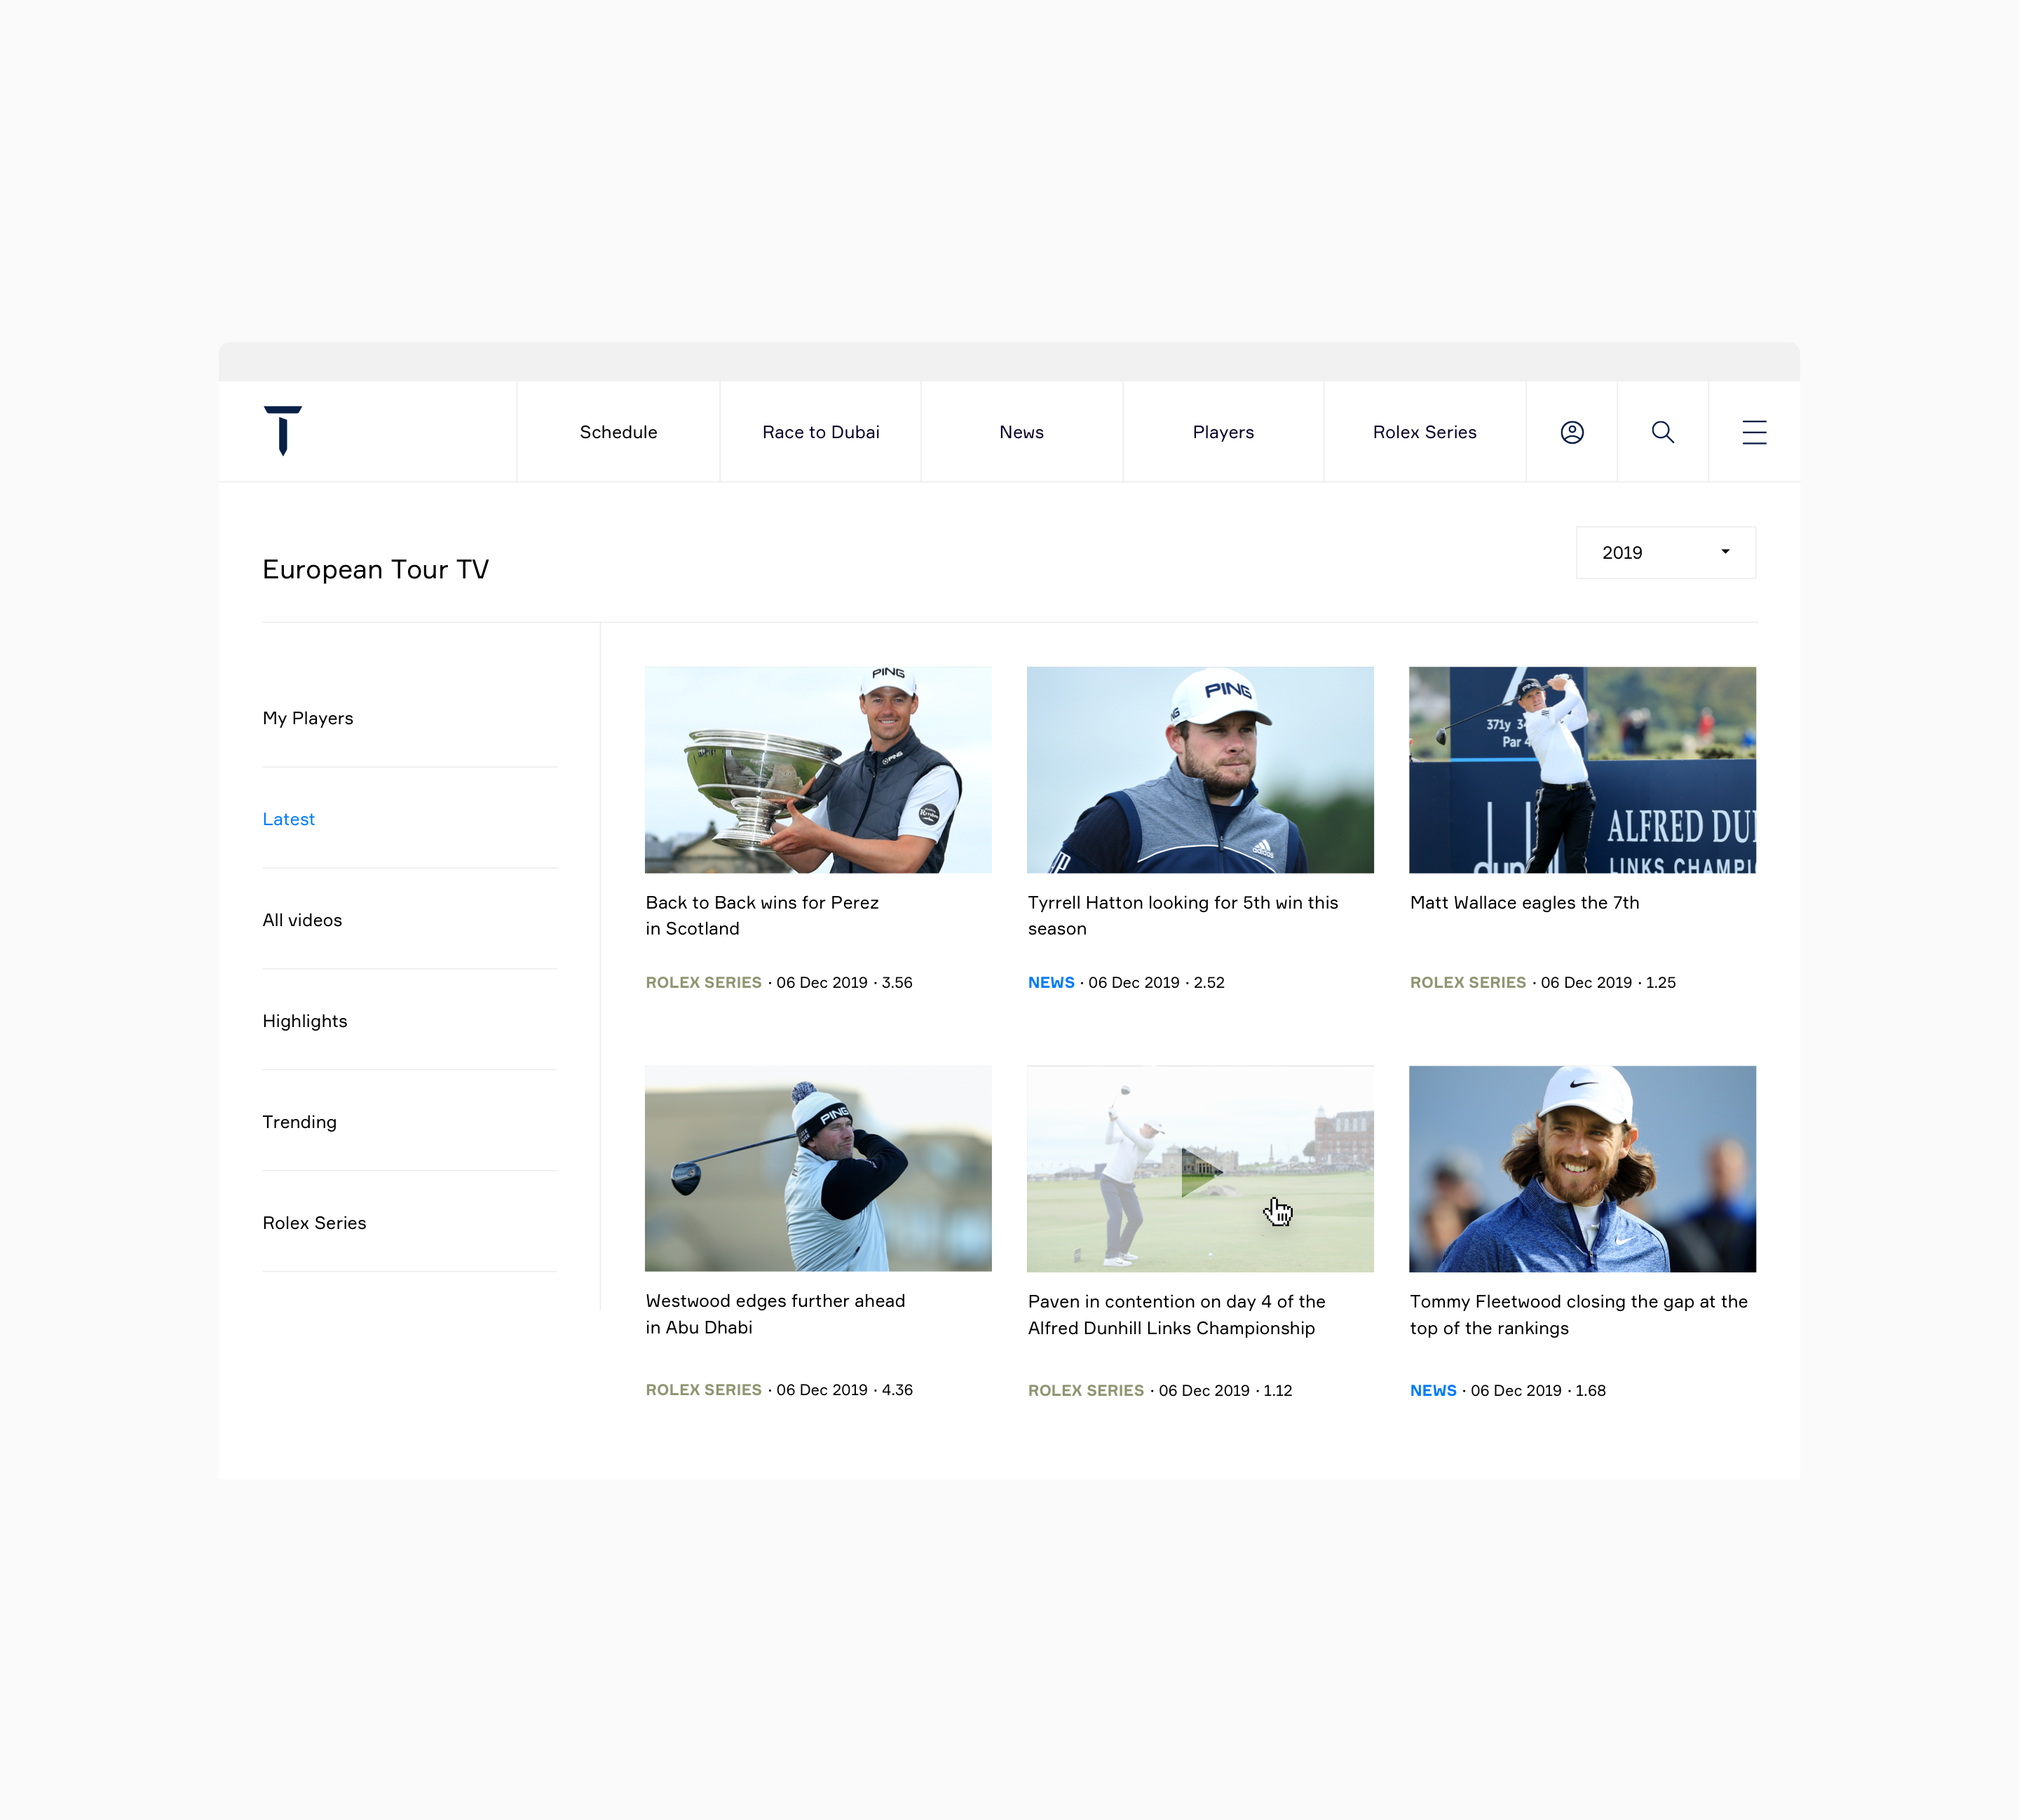
Task: Open the Perez trophy video thumbnail
Action: (x=818, y=770)
